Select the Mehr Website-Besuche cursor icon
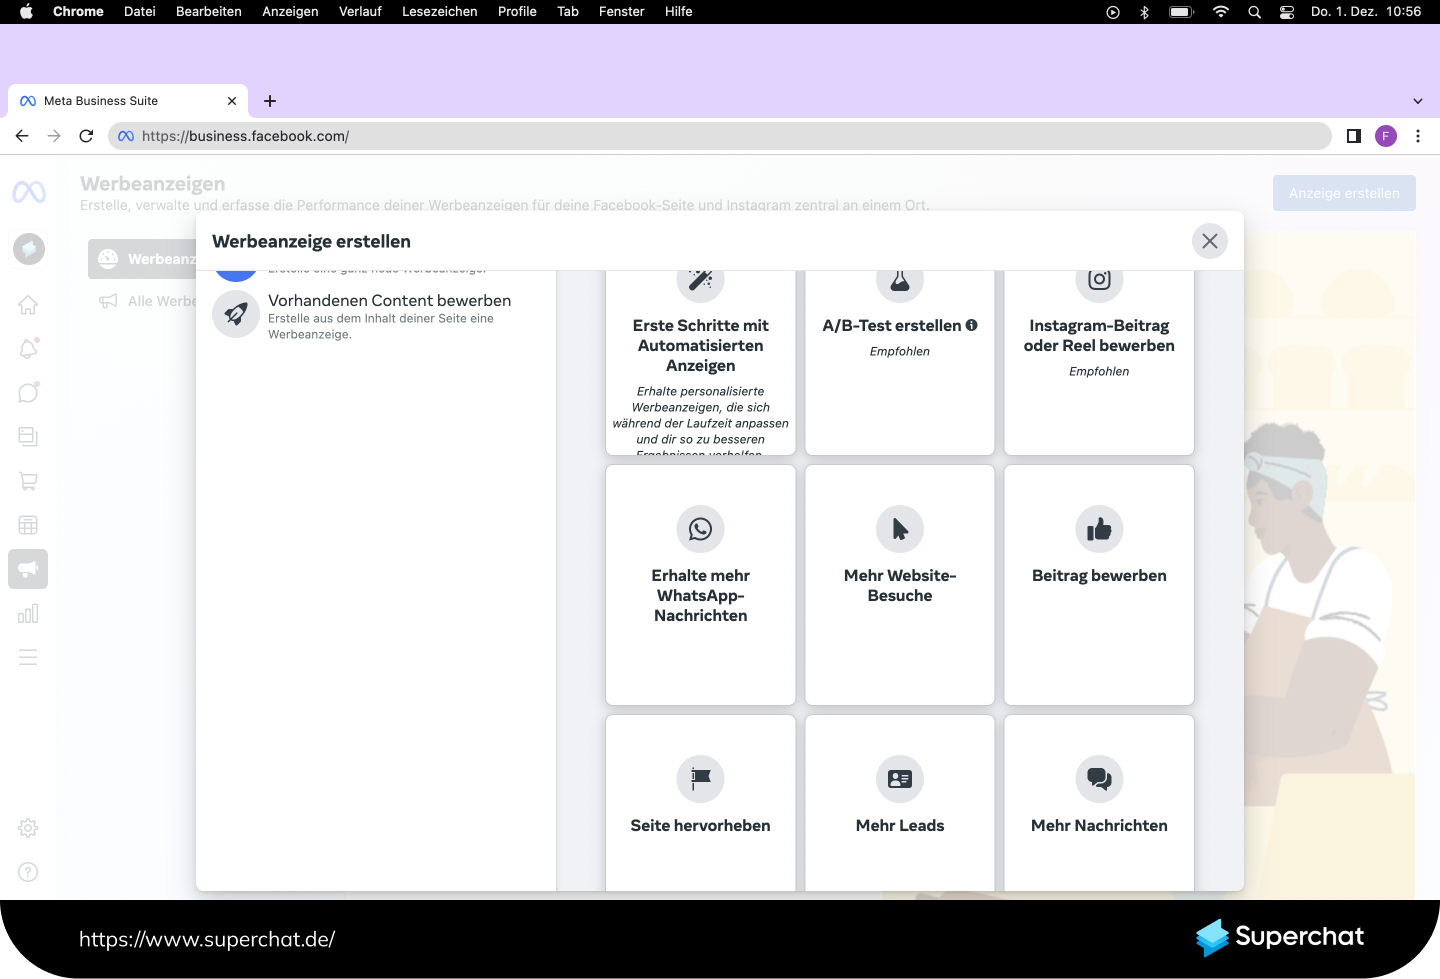The width and height of the screenshot is (1440, 979). 900,529
